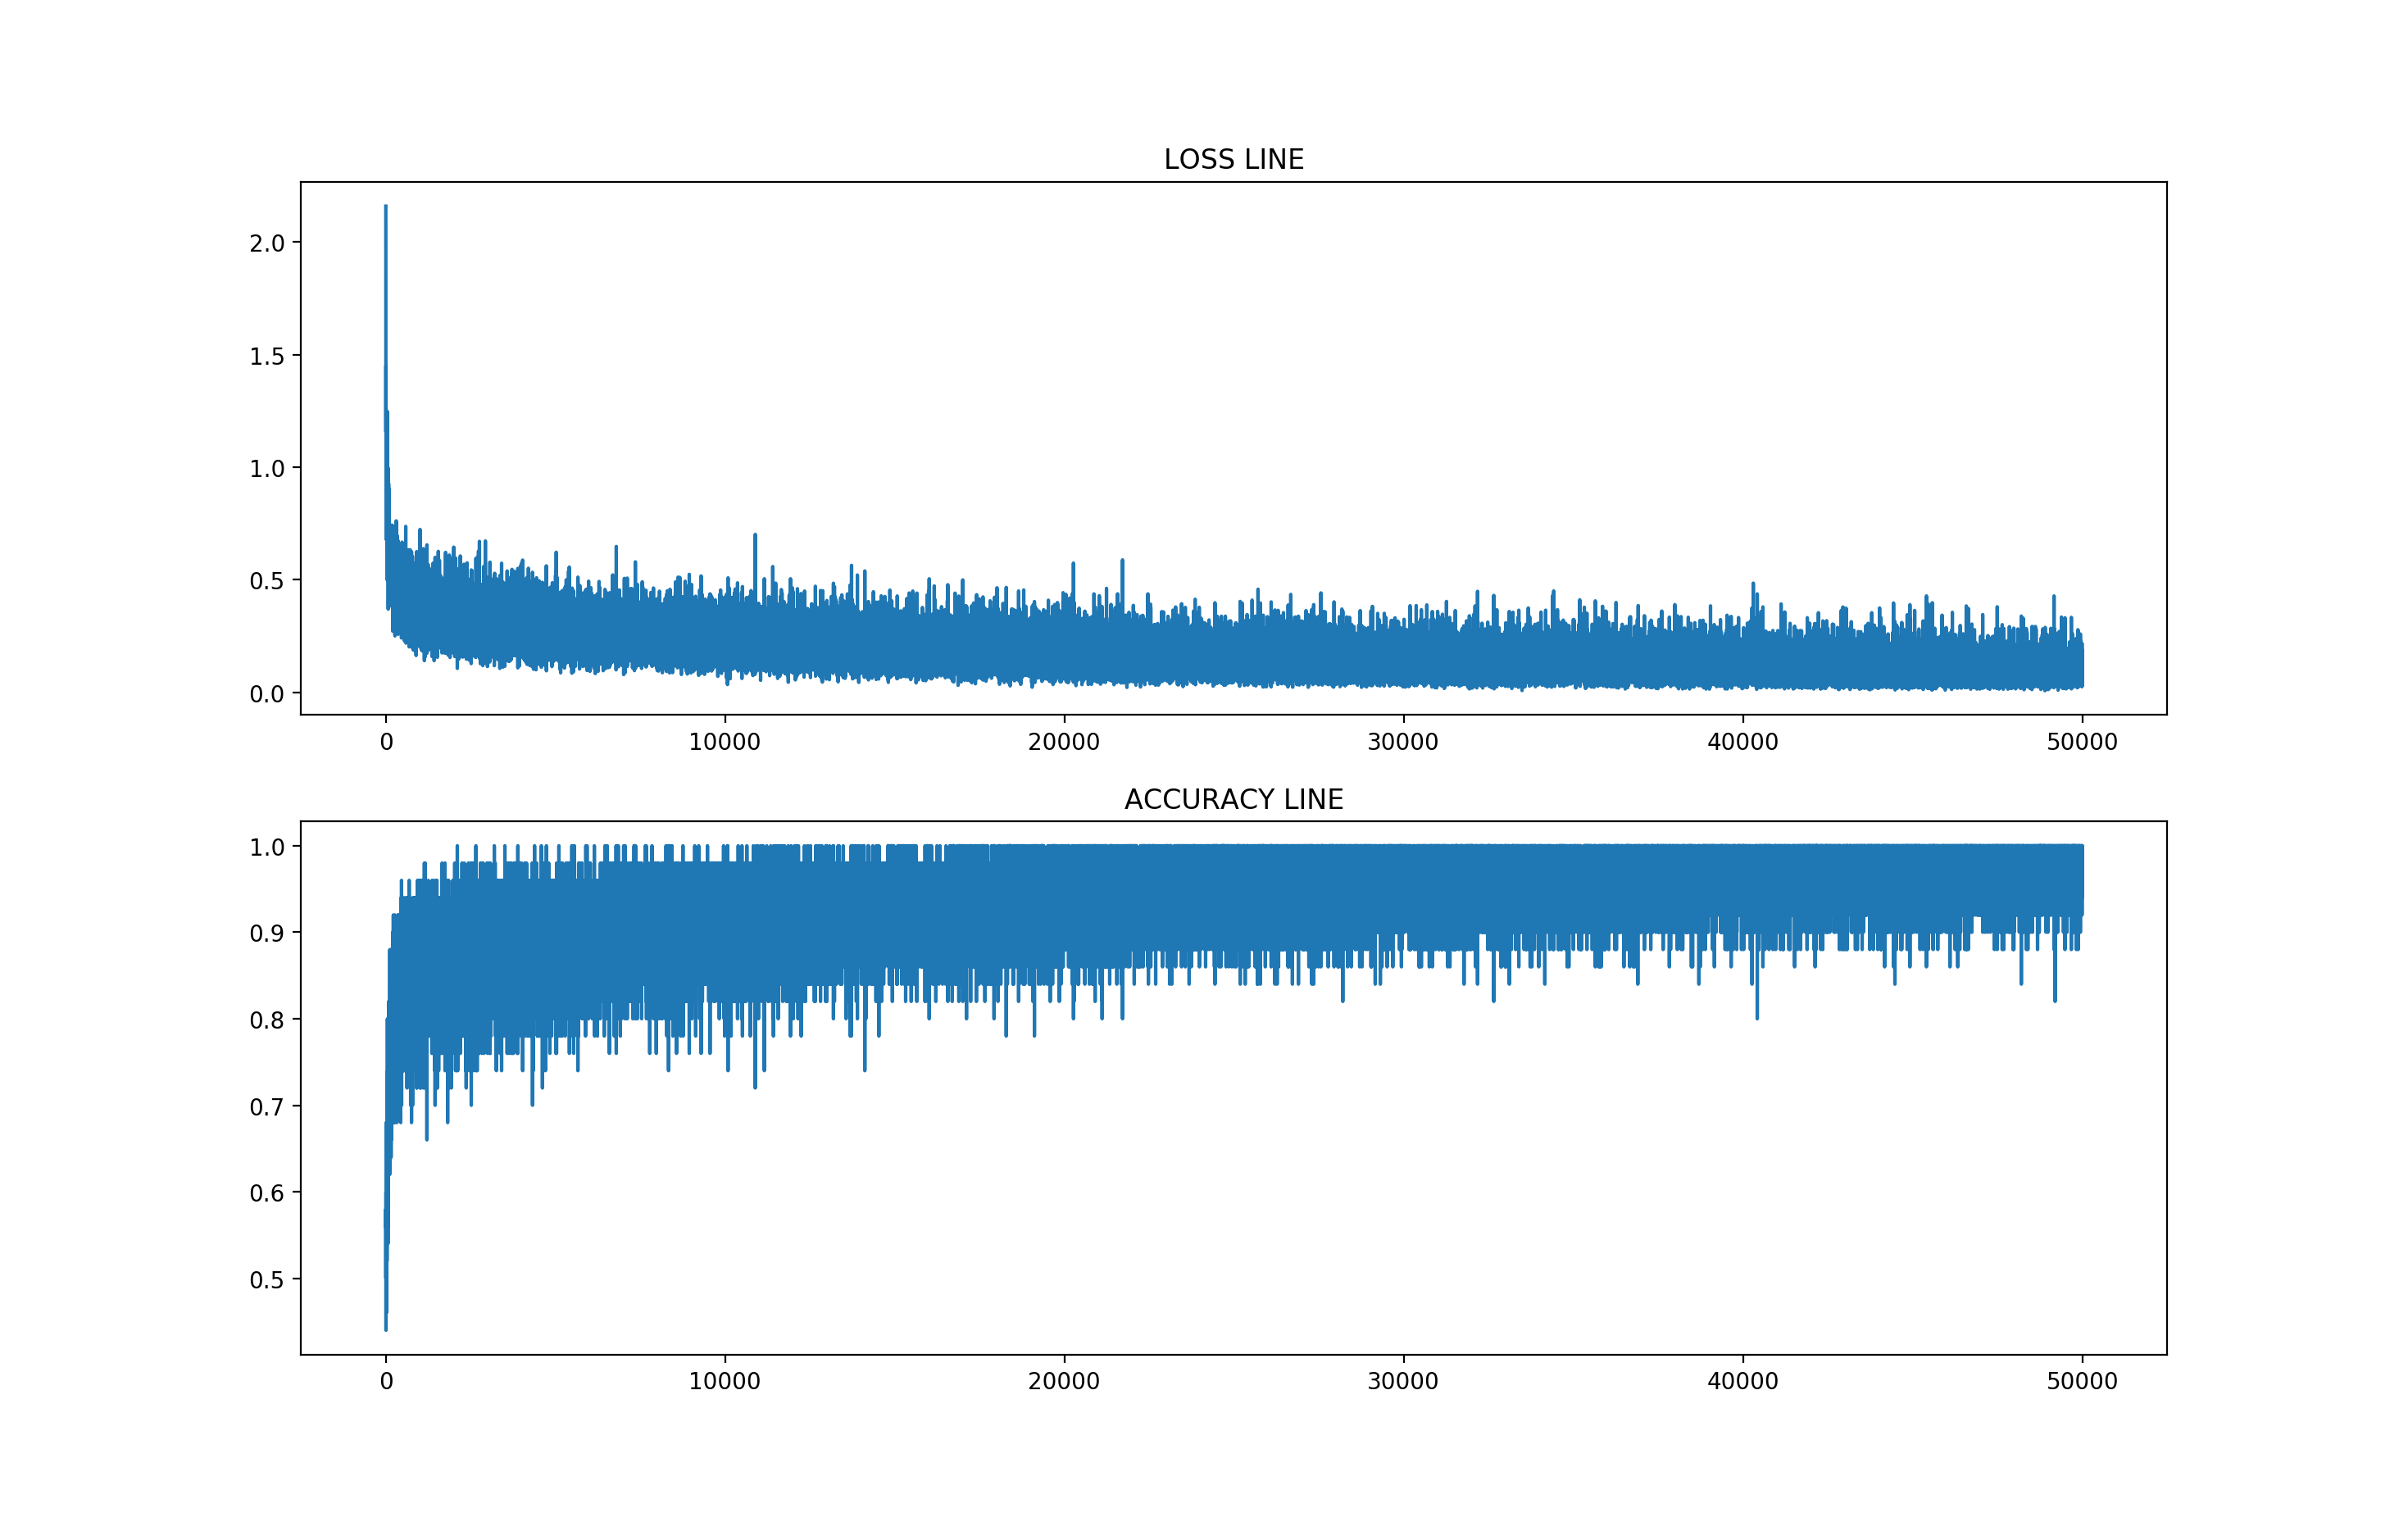Select the 0.9 y-axis label on accuracy plot
This screenshot has width=2408, height=1522.
tap(267, 933)
